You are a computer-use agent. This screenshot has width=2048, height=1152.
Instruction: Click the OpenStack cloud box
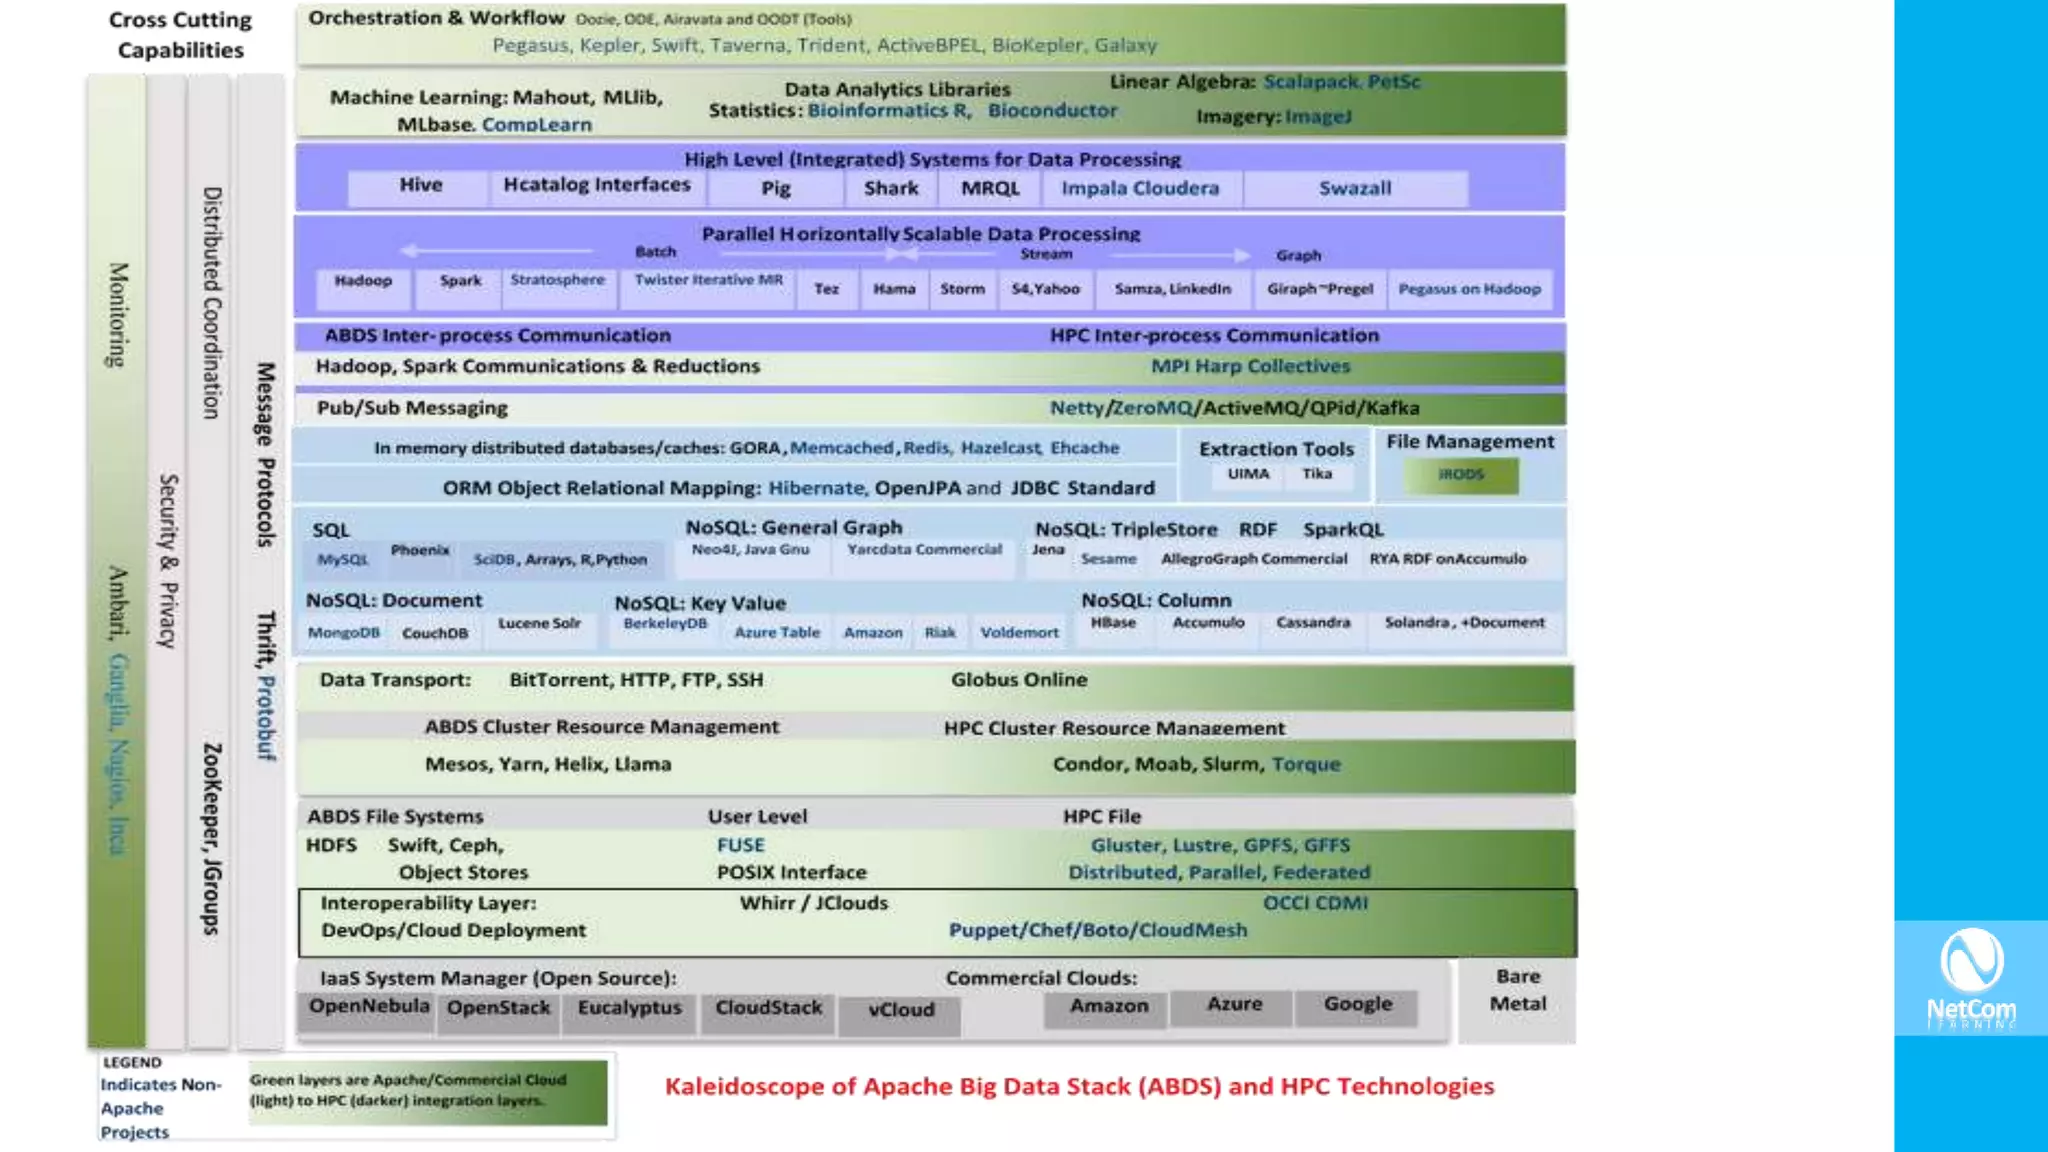click(498, 1010)
